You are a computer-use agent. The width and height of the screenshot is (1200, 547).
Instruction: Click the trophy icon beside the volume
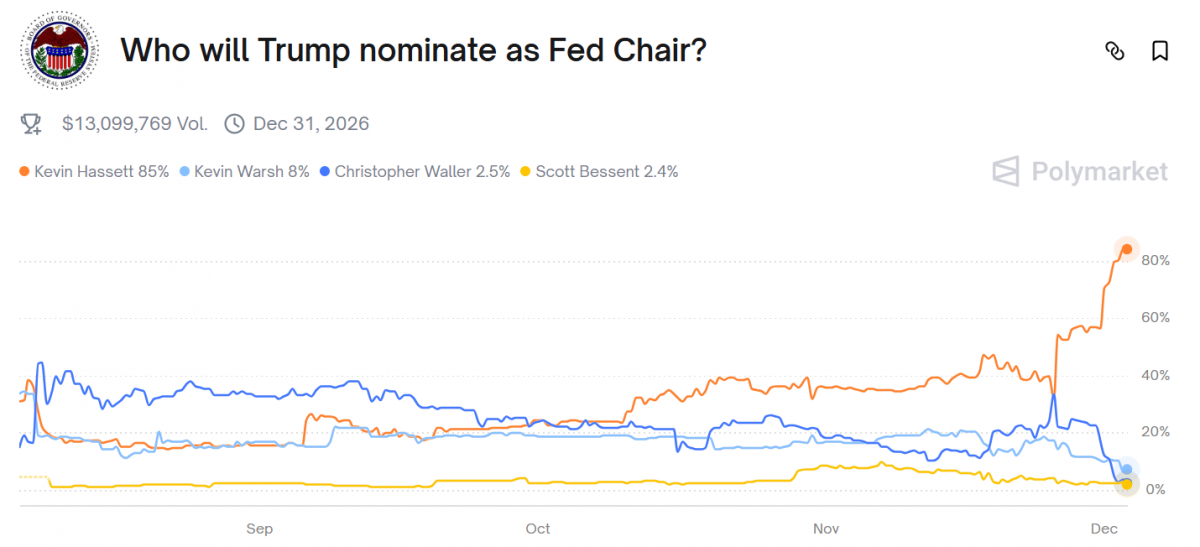point(32,124)
